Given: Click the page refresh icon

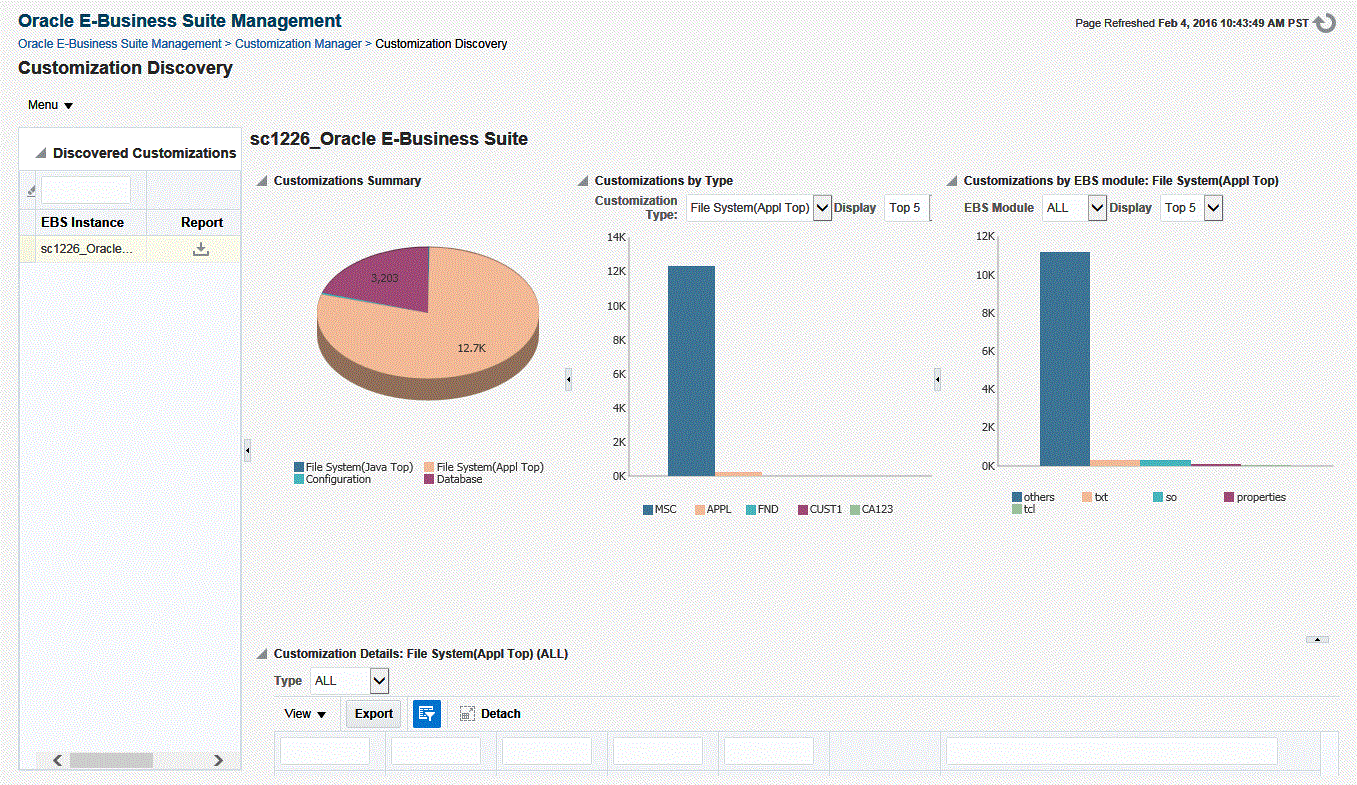Looking at the screenshot, I should point(1325,23).
